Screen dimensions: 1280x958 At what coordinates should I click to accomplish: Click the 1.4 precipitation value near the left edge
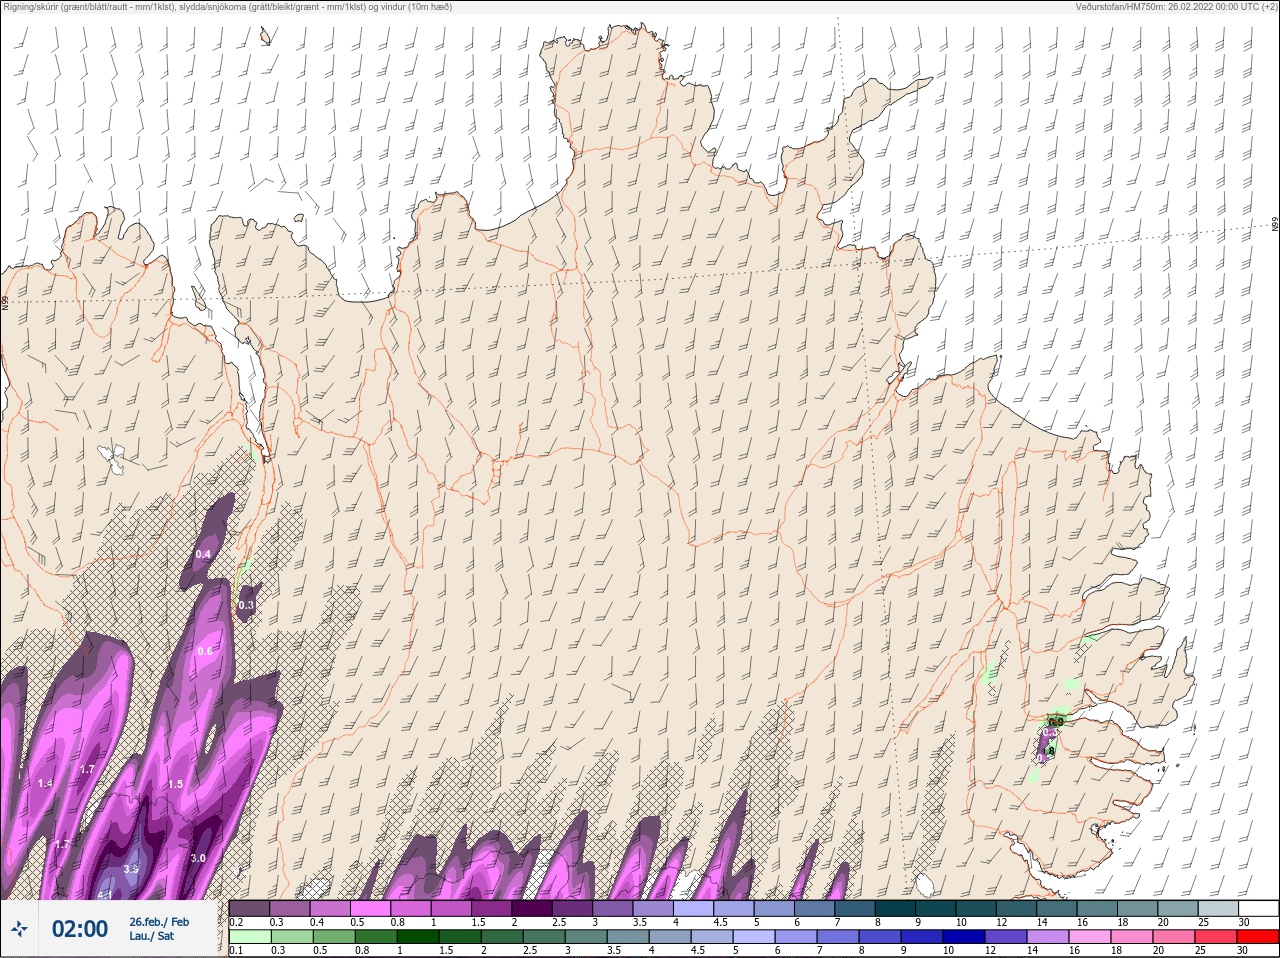click(x=45, y=783)
